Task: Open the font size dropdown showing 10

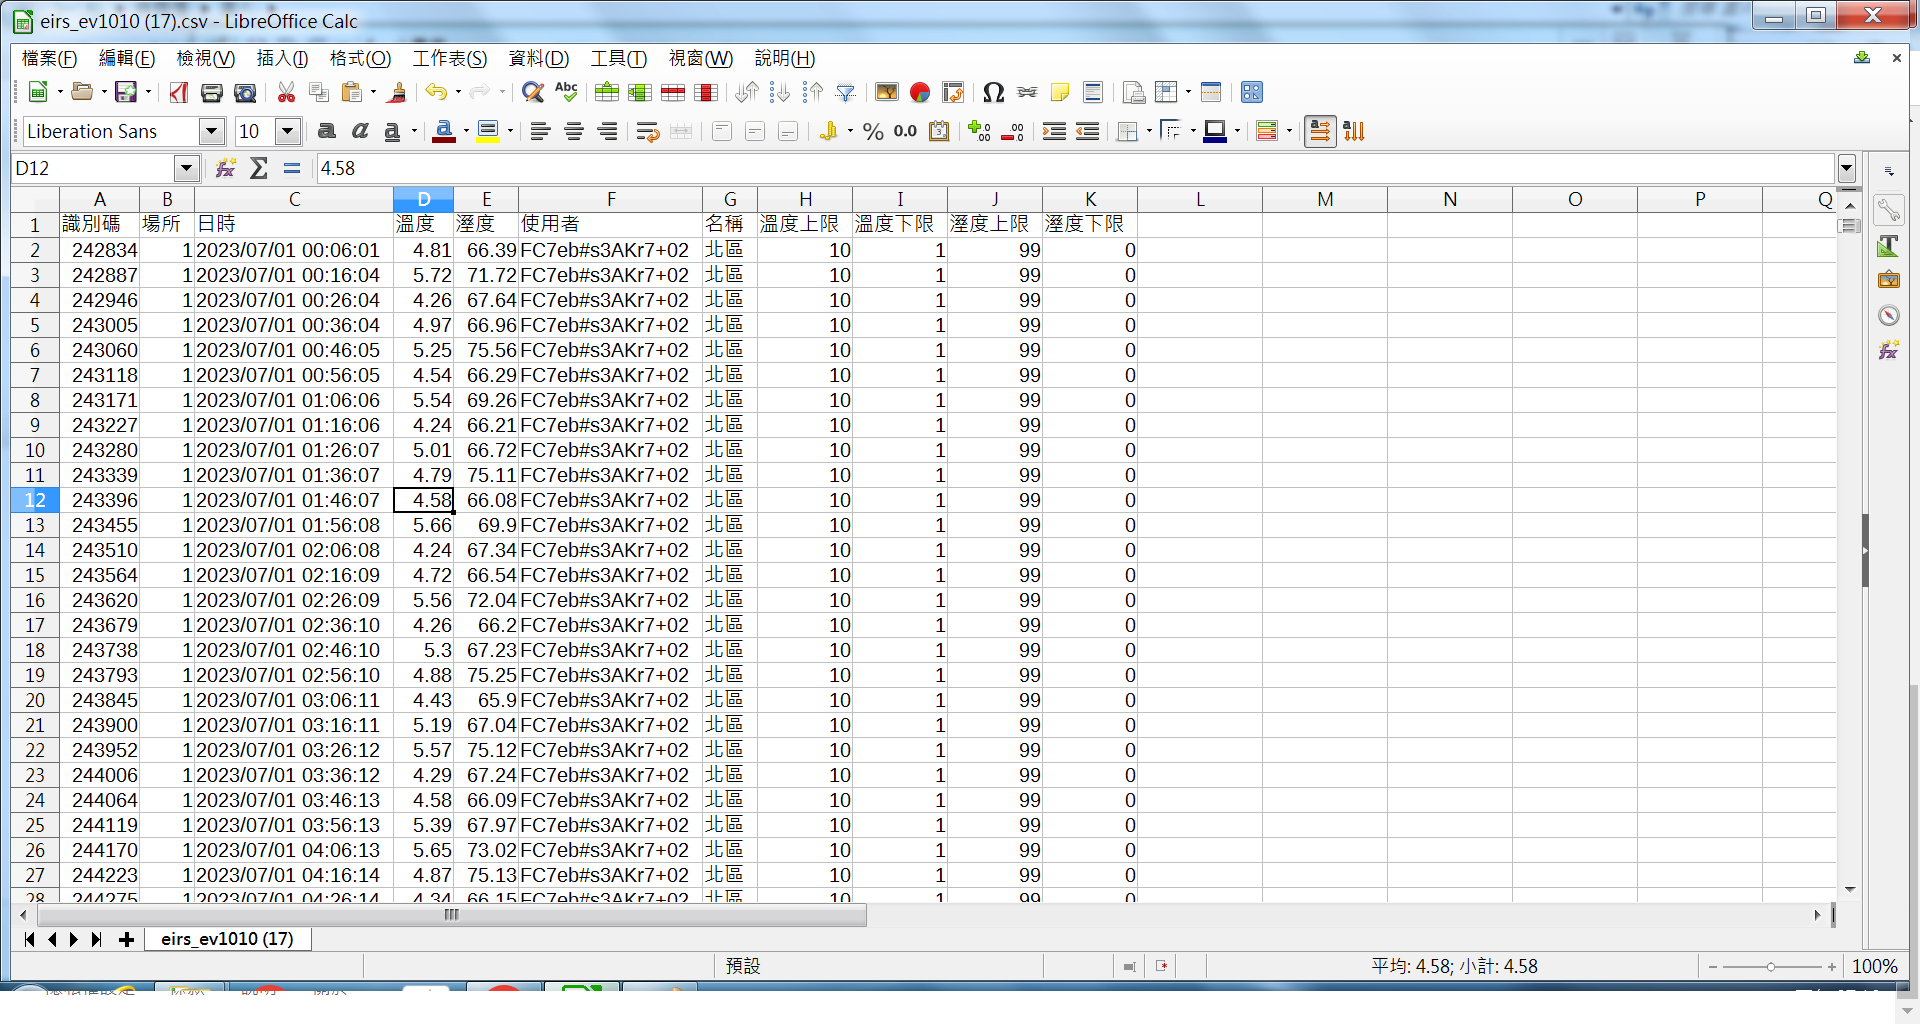Action: tap(288, 131)
